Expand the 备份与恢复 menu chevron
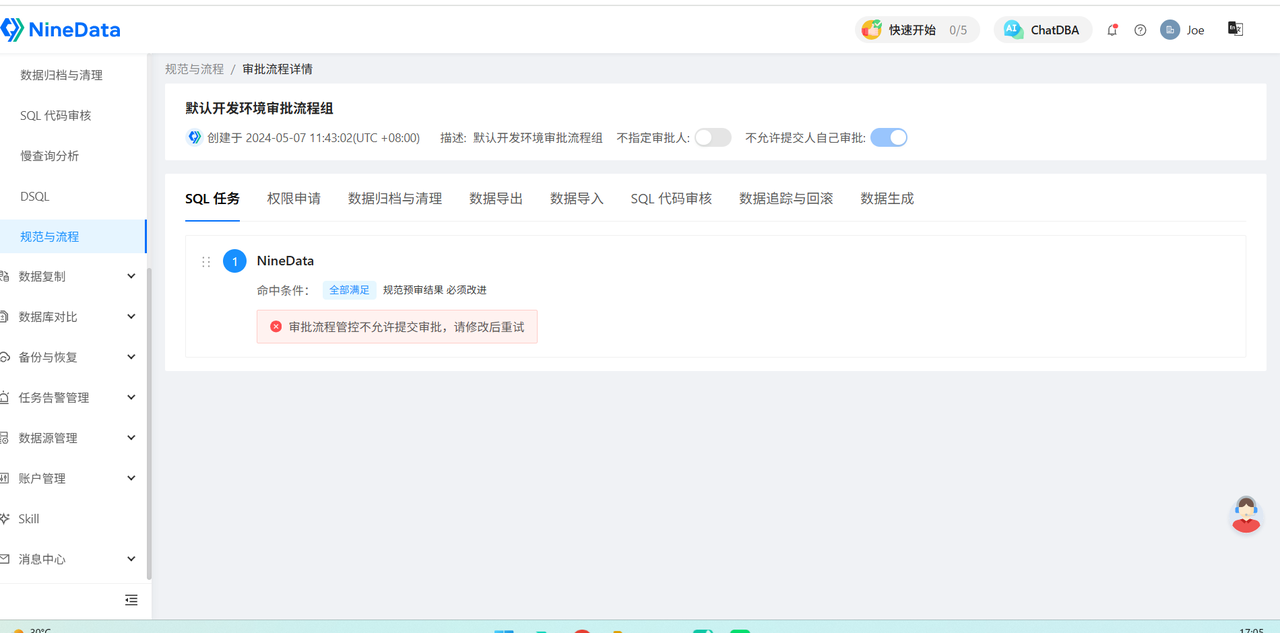This screenshot has height=633, width=1280. click(x=131, y=357)
